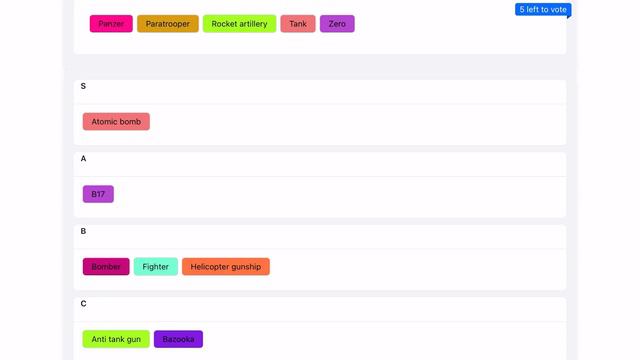640x360 pixels.
Task: Select the Panzer chip
Action: pyautogui.click(x=111, y=24)
